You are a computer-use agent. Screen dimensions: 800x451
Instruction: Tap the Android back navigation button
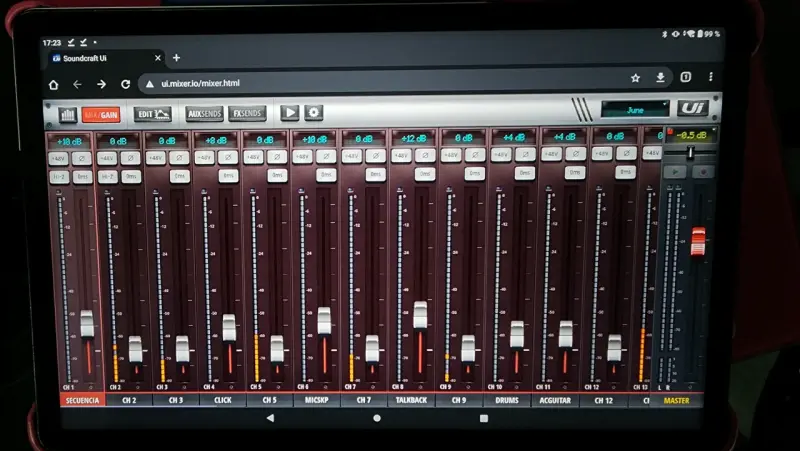[x=270, y=418]
